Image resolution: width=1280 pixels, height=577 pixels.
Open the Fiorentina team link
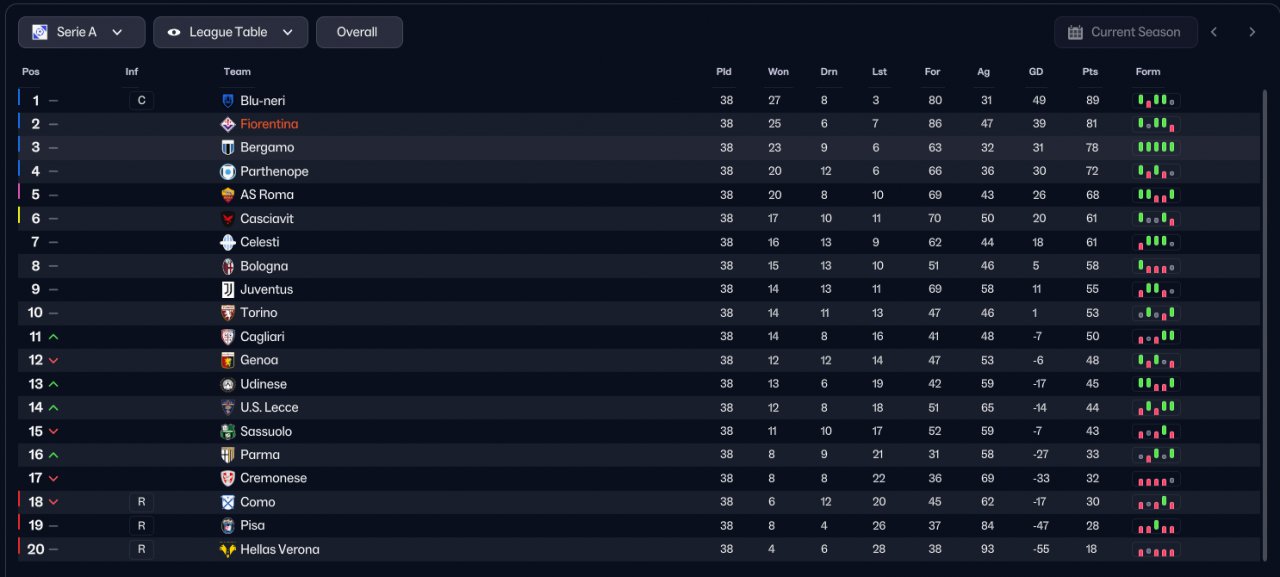(x=269, y=124)
